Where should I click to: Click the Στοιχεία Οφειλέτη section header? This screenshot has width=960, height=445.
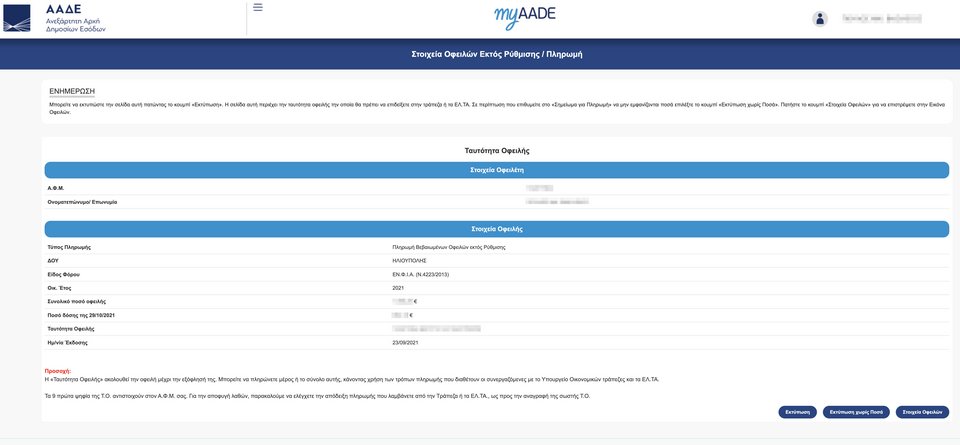coord(497,170)
